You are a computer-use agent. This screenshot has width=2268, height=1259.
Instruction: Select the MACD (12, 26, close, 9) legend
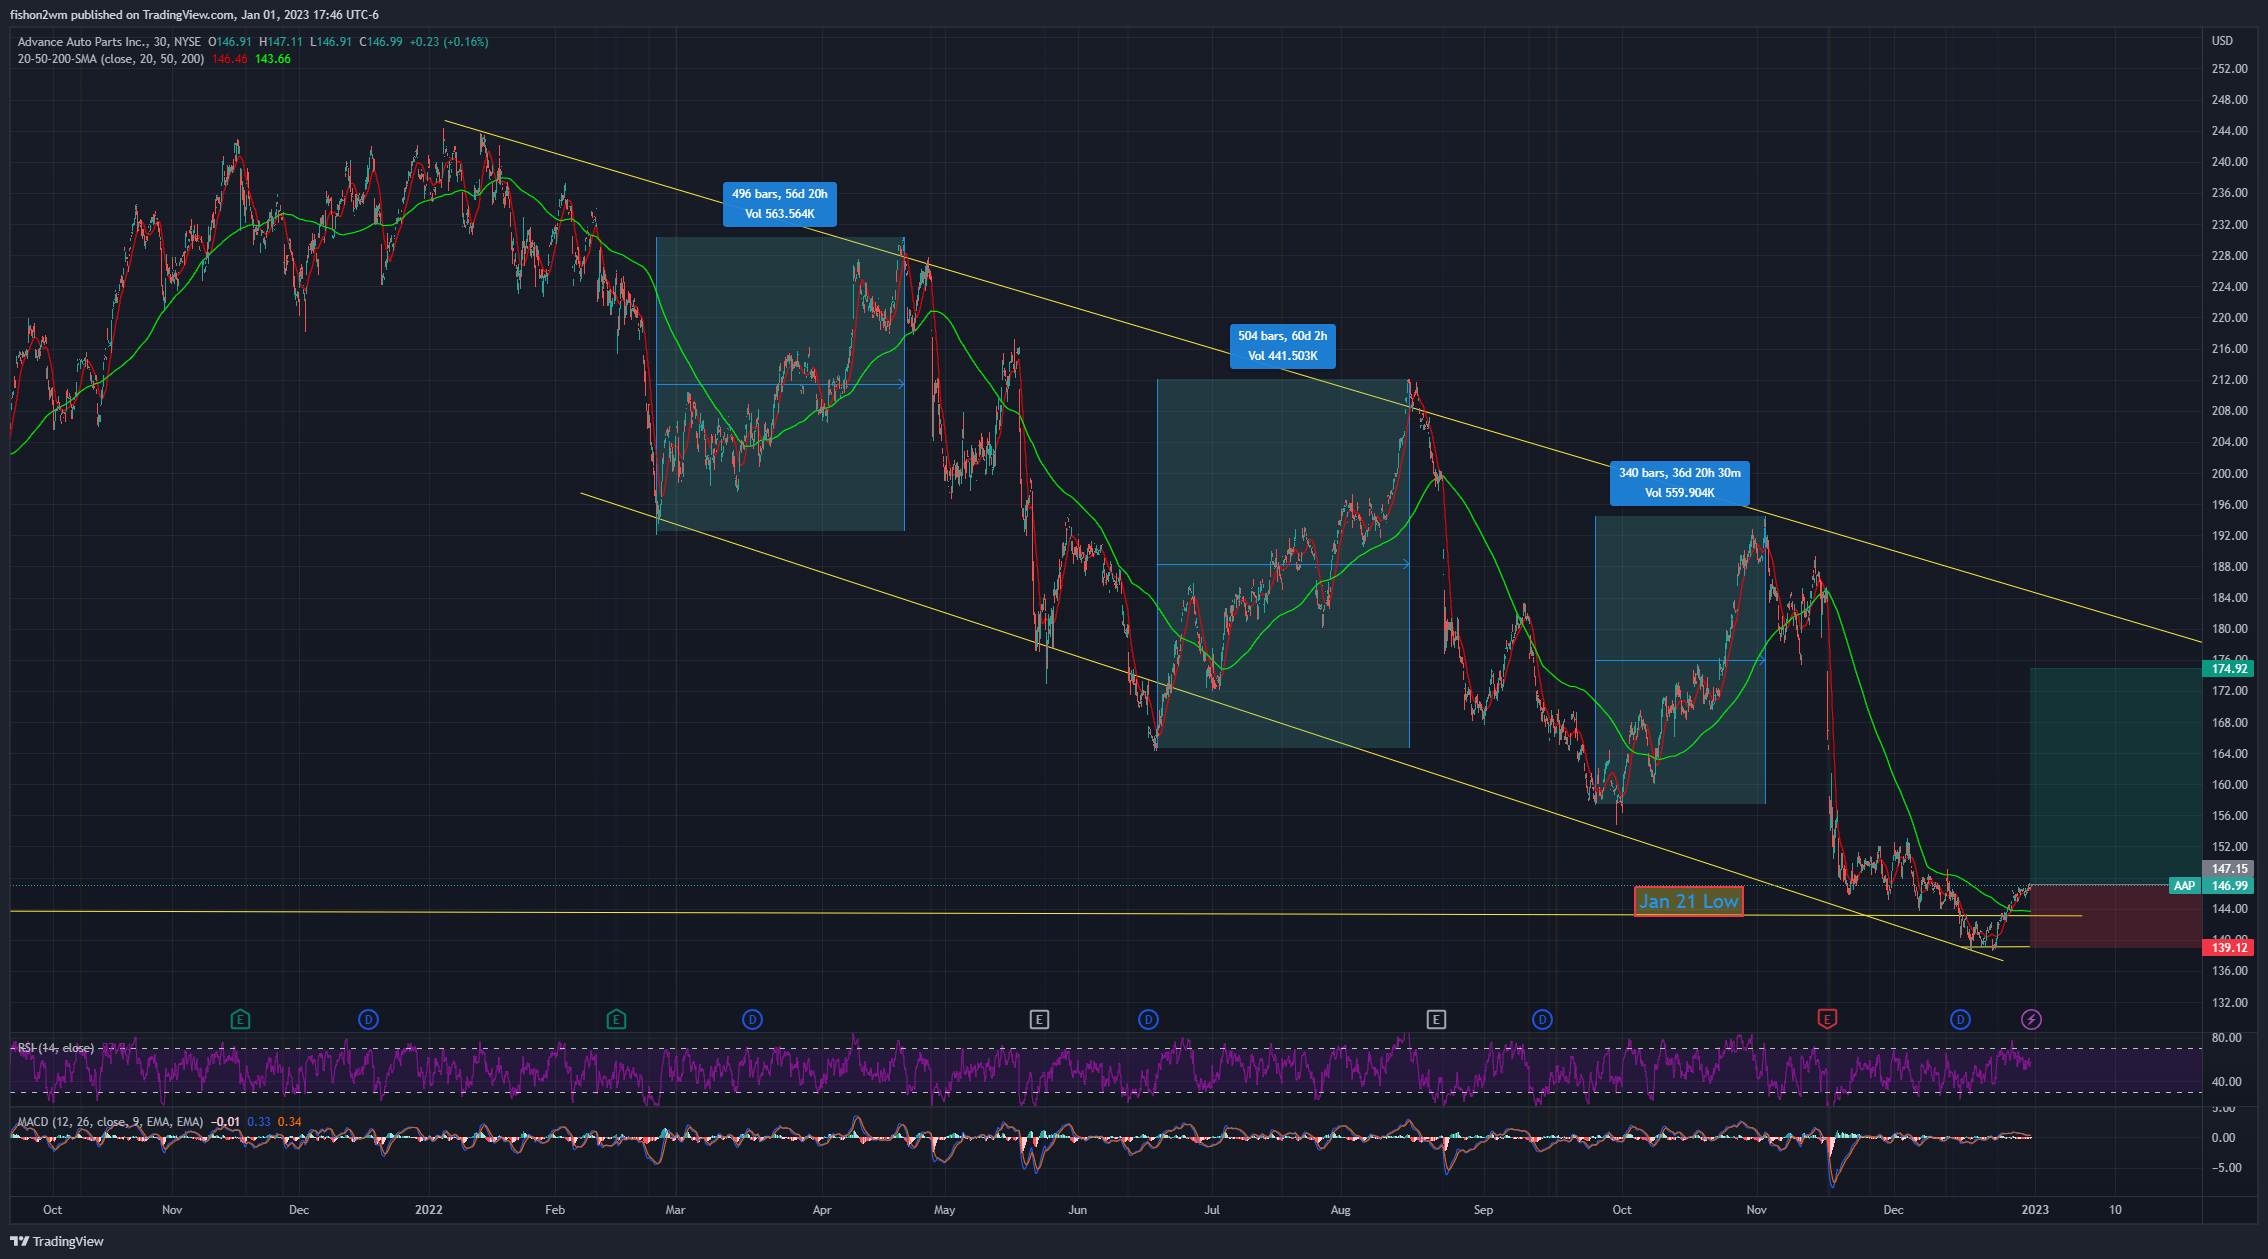(x=110, y=1122)
